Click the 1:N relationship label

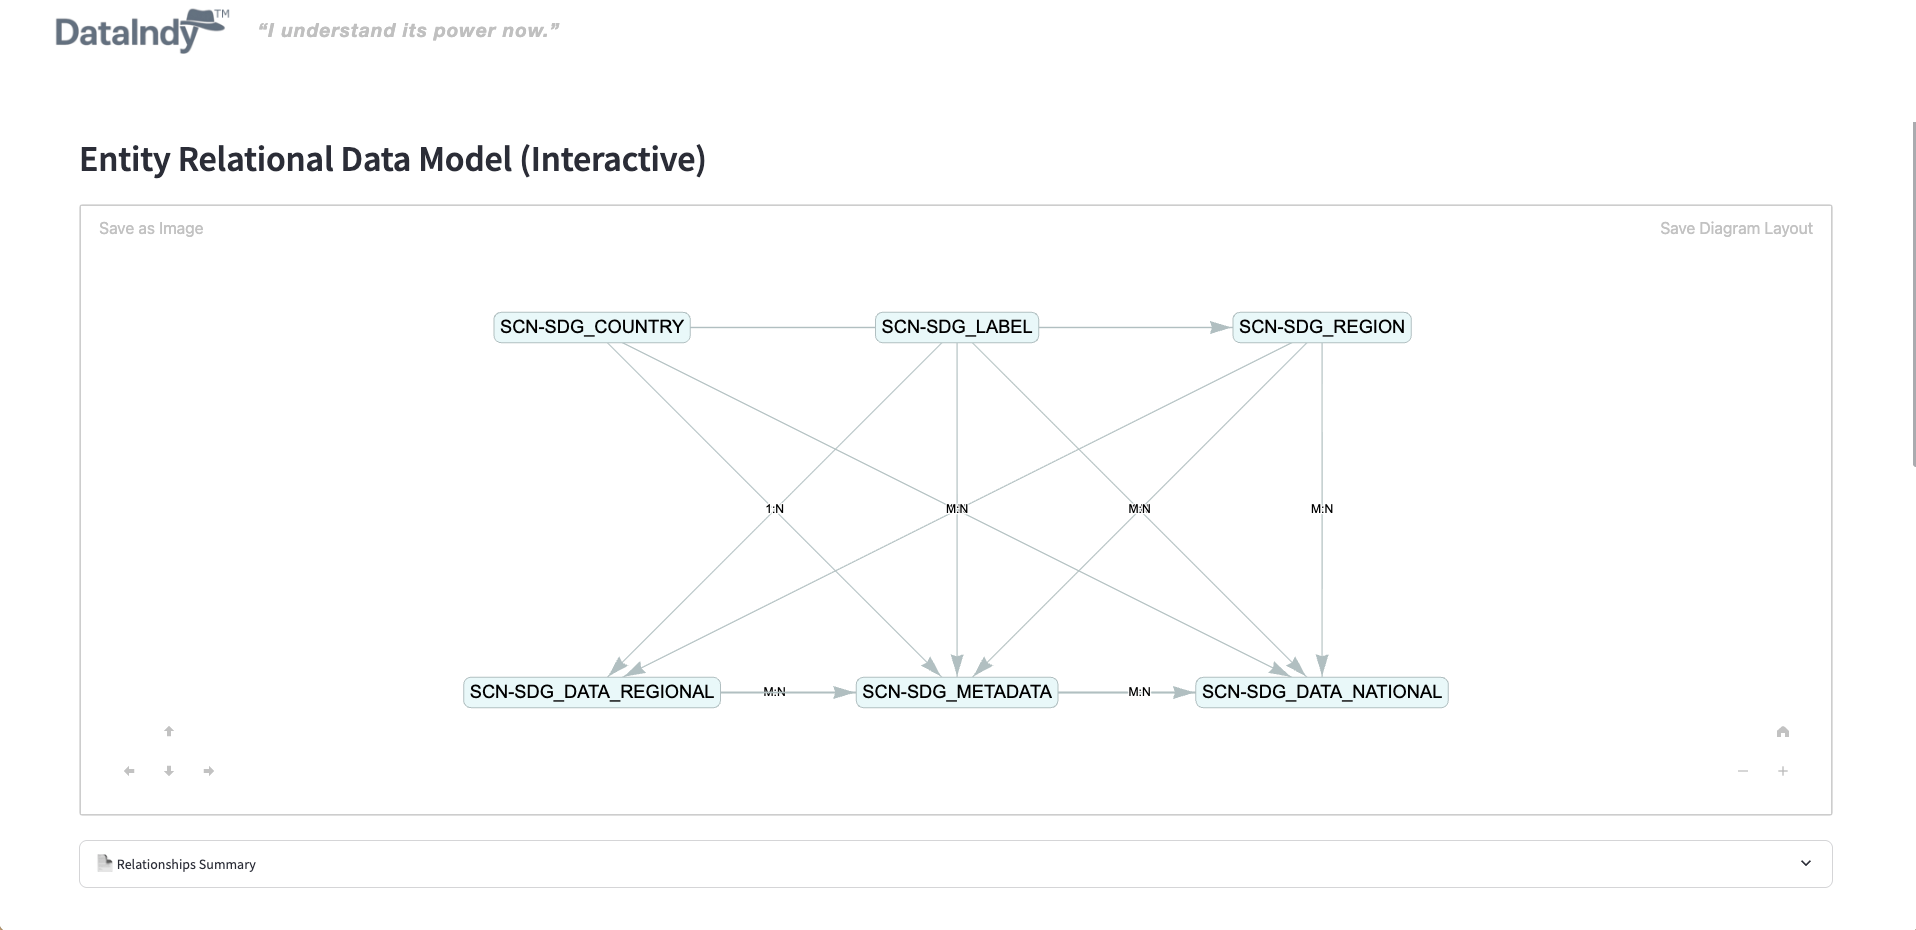773,508
